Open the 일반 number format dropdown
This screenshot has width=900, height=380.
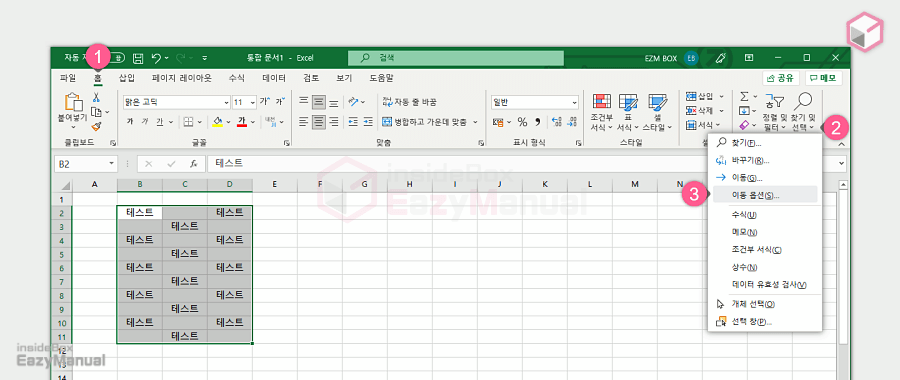point(574,103)
